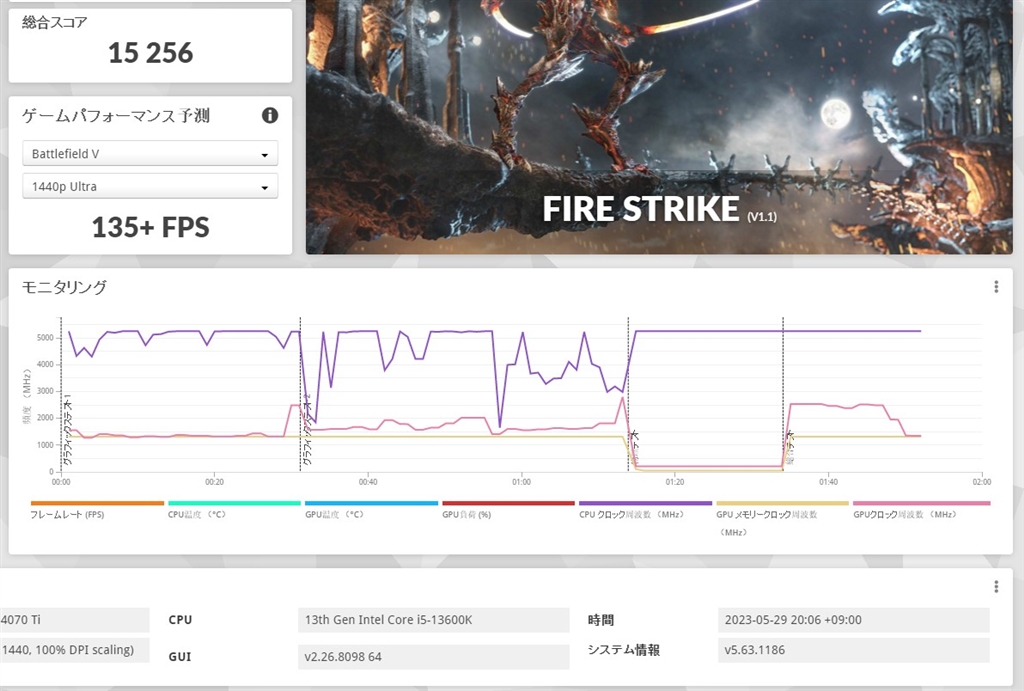Toggle the teal CPU temperature legend

coord(234,509)
